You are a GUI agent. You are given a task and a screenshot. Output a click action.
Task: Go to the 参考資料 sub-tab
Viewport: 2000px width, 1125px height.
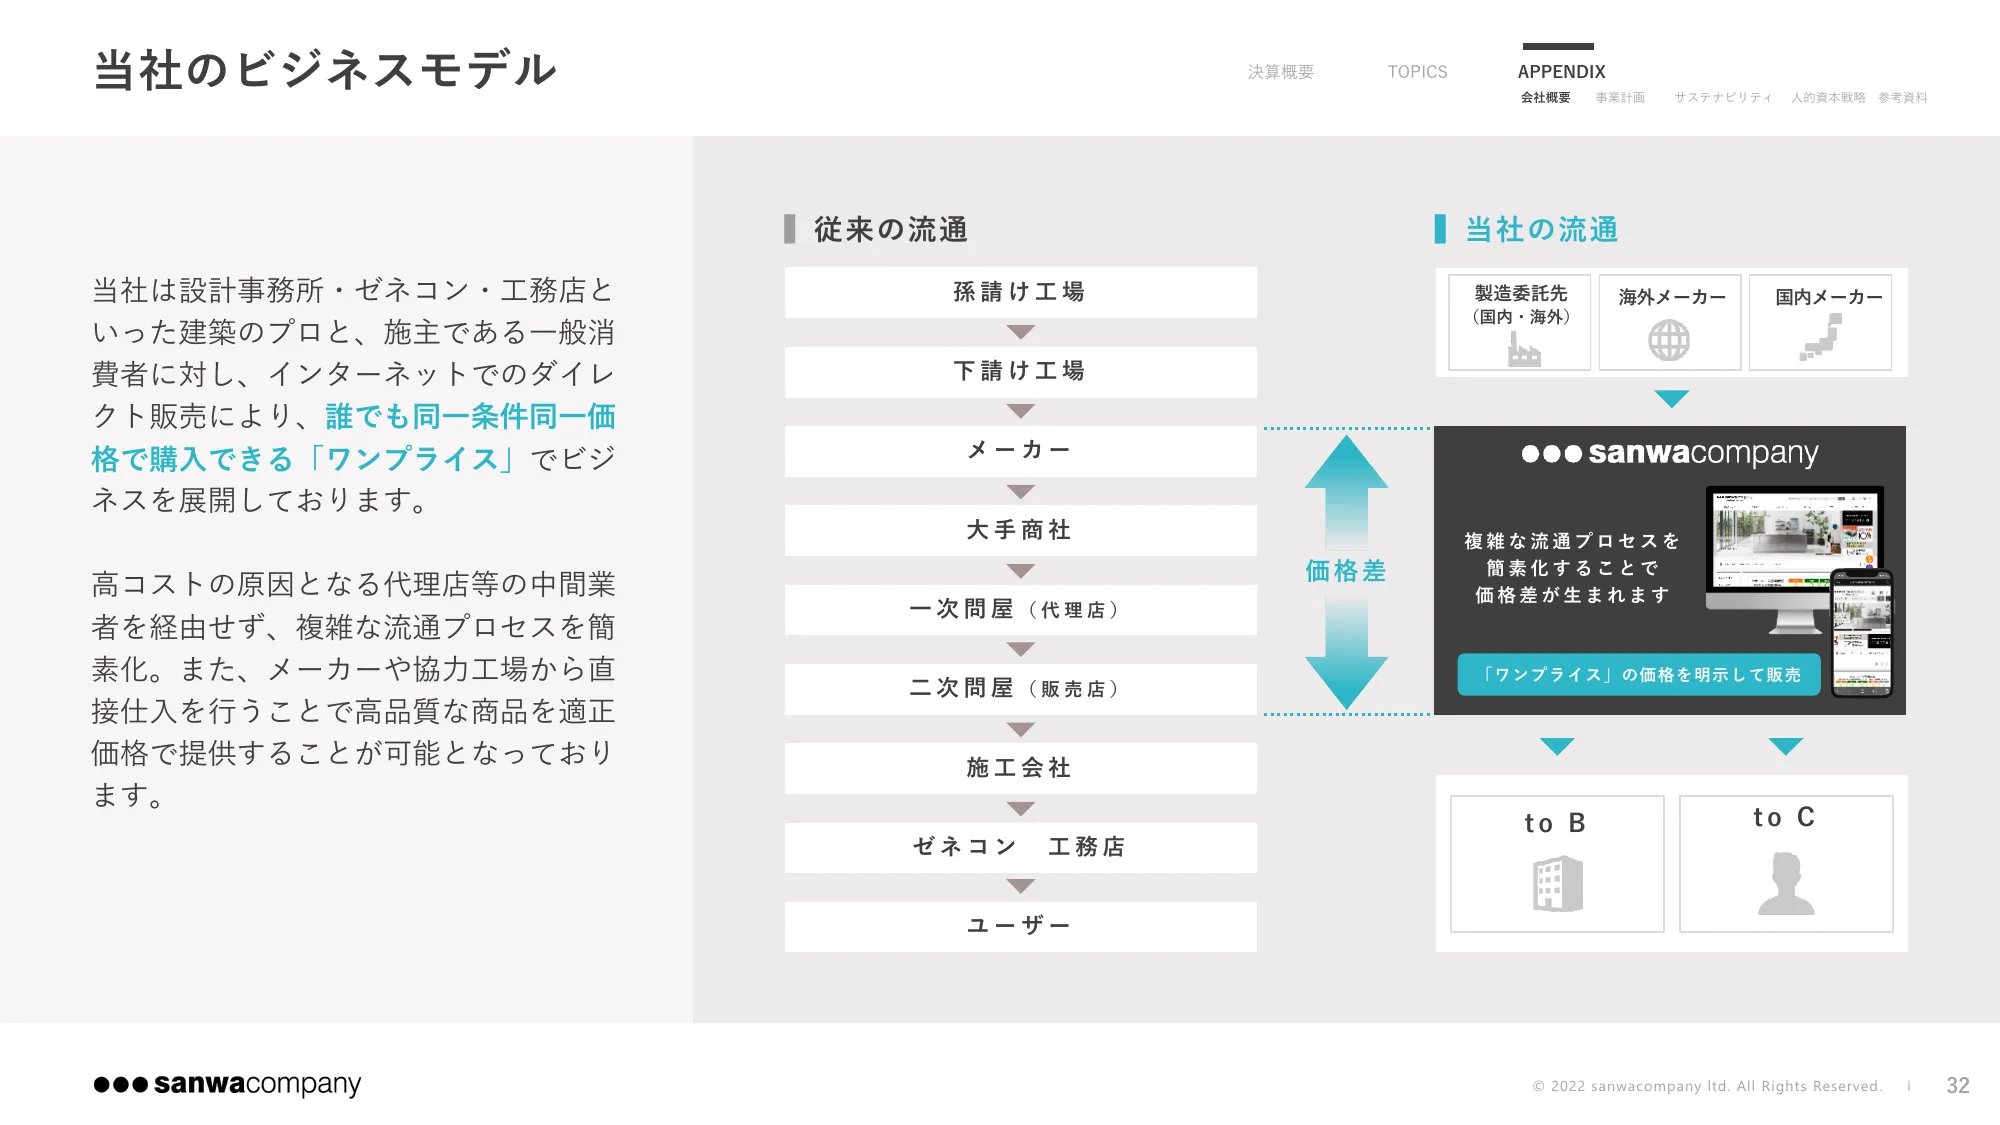(x=1902, y=97)
